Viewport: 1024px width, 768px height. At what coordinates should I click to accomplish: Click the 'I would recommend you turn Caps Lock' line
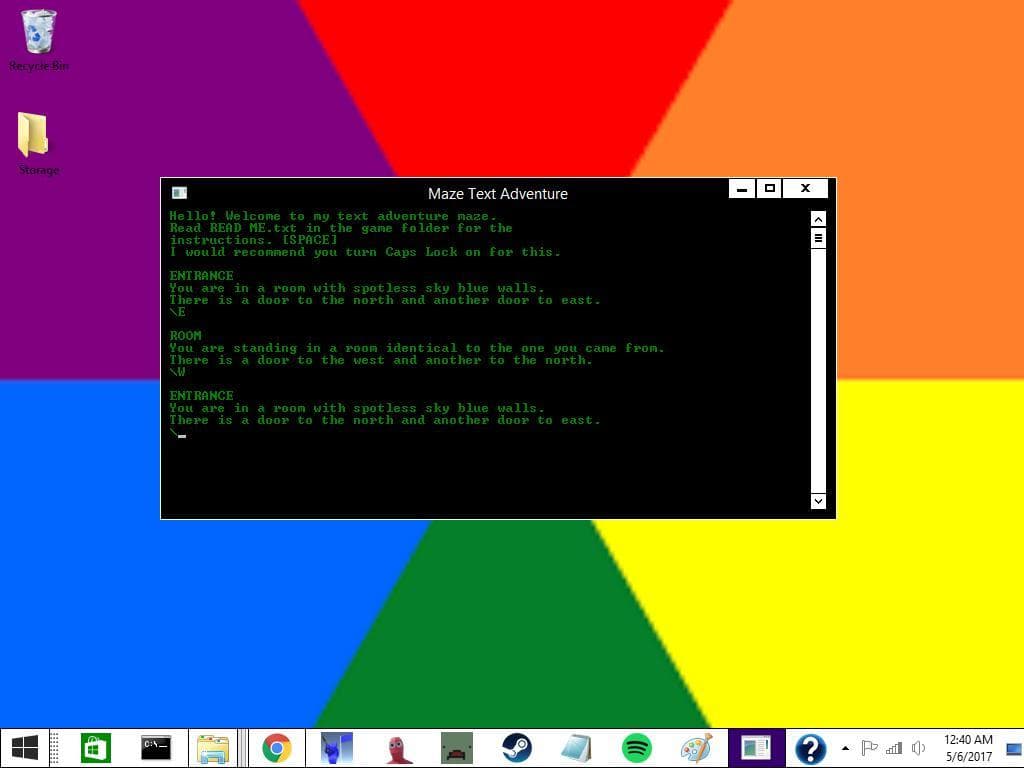[x=365, y=252]
